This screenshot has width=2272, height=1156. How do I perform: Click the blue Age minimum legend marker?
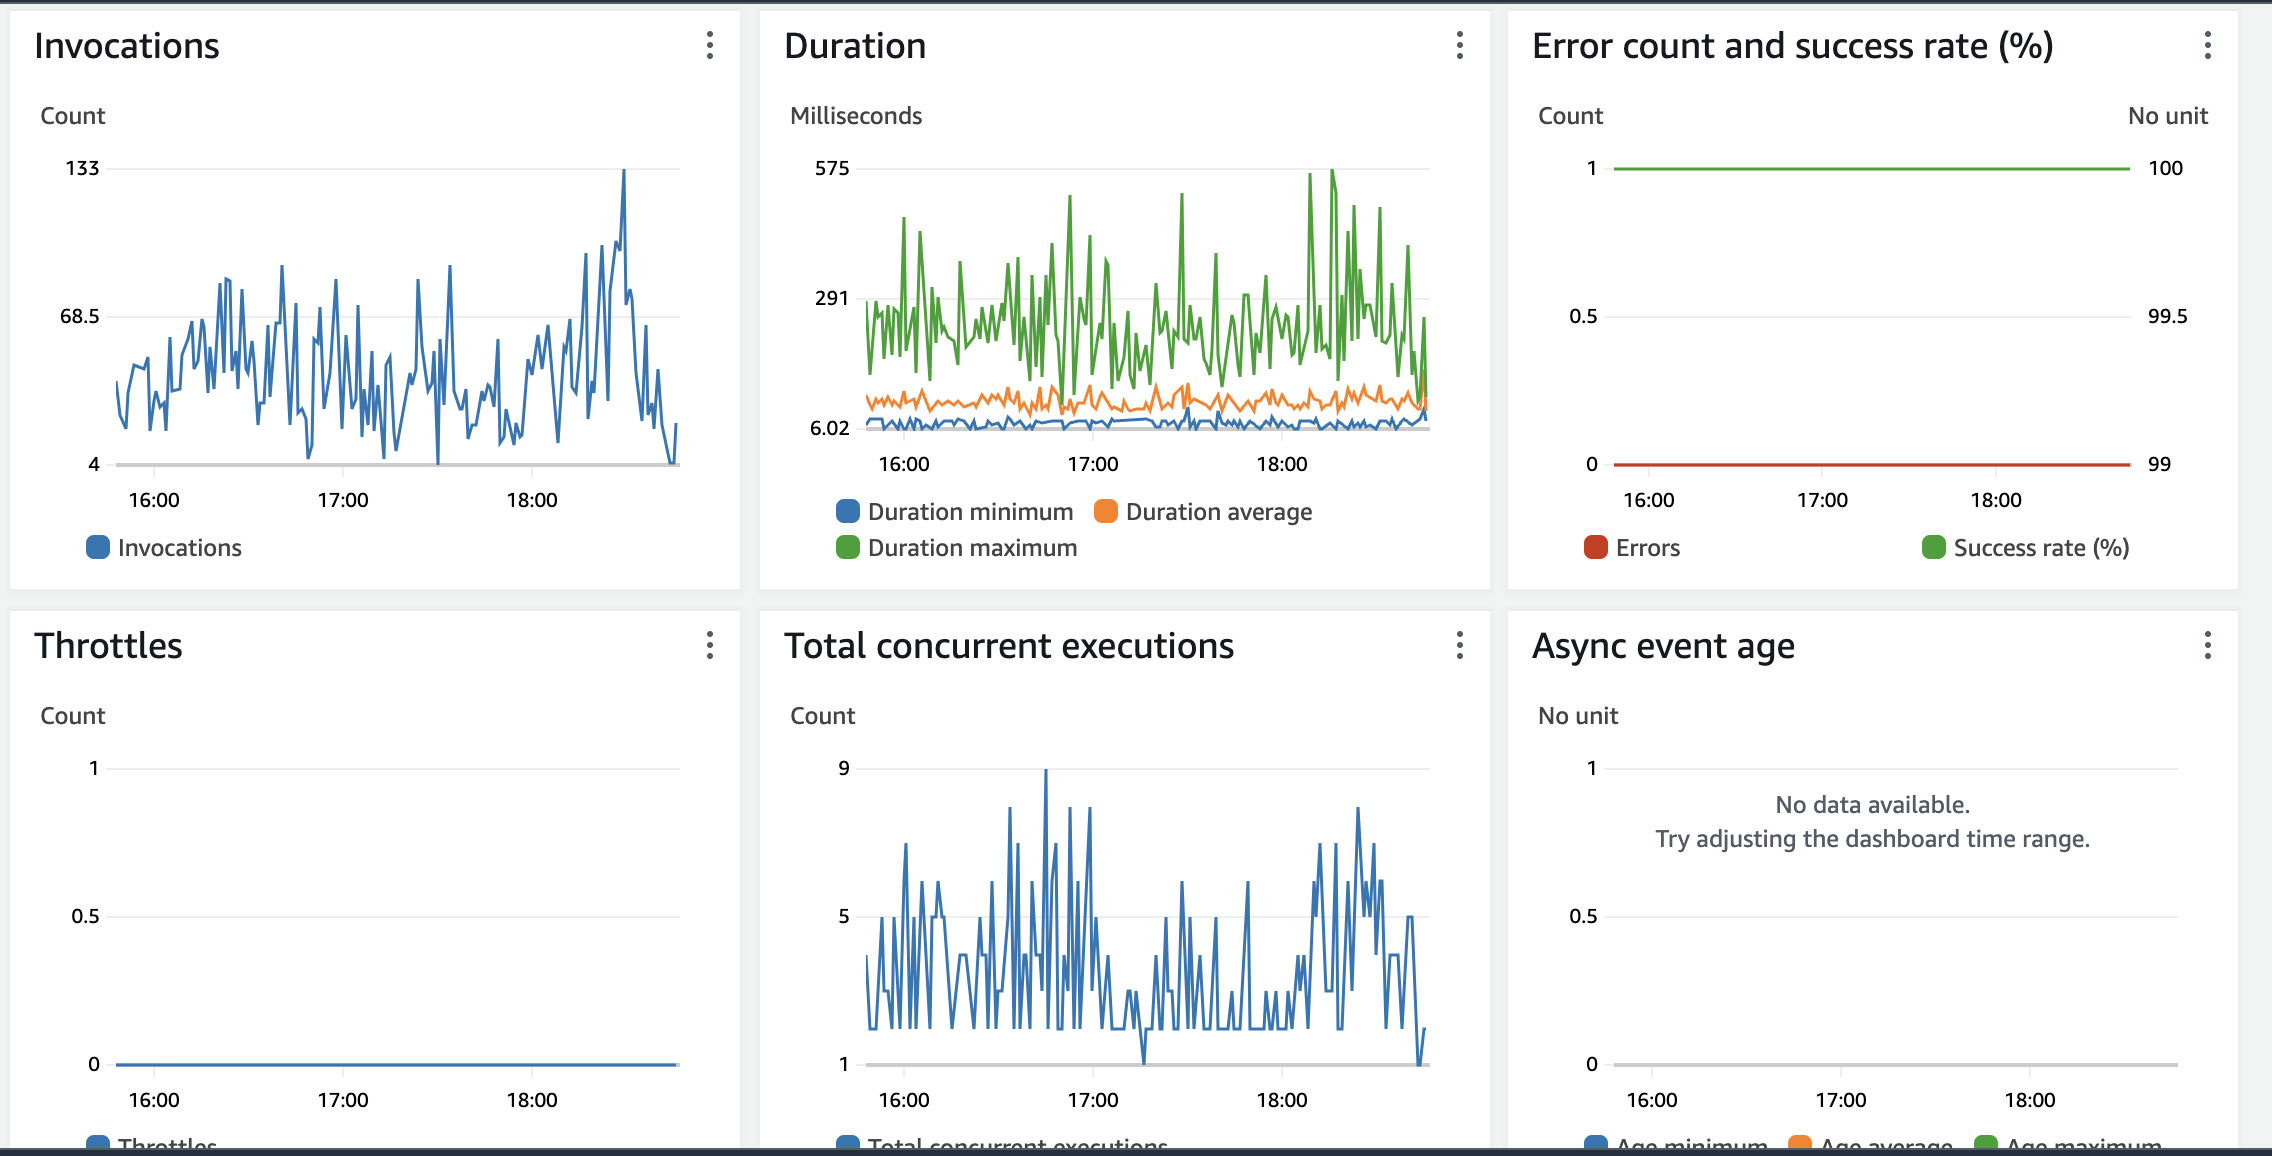tap(1595, 1143)
